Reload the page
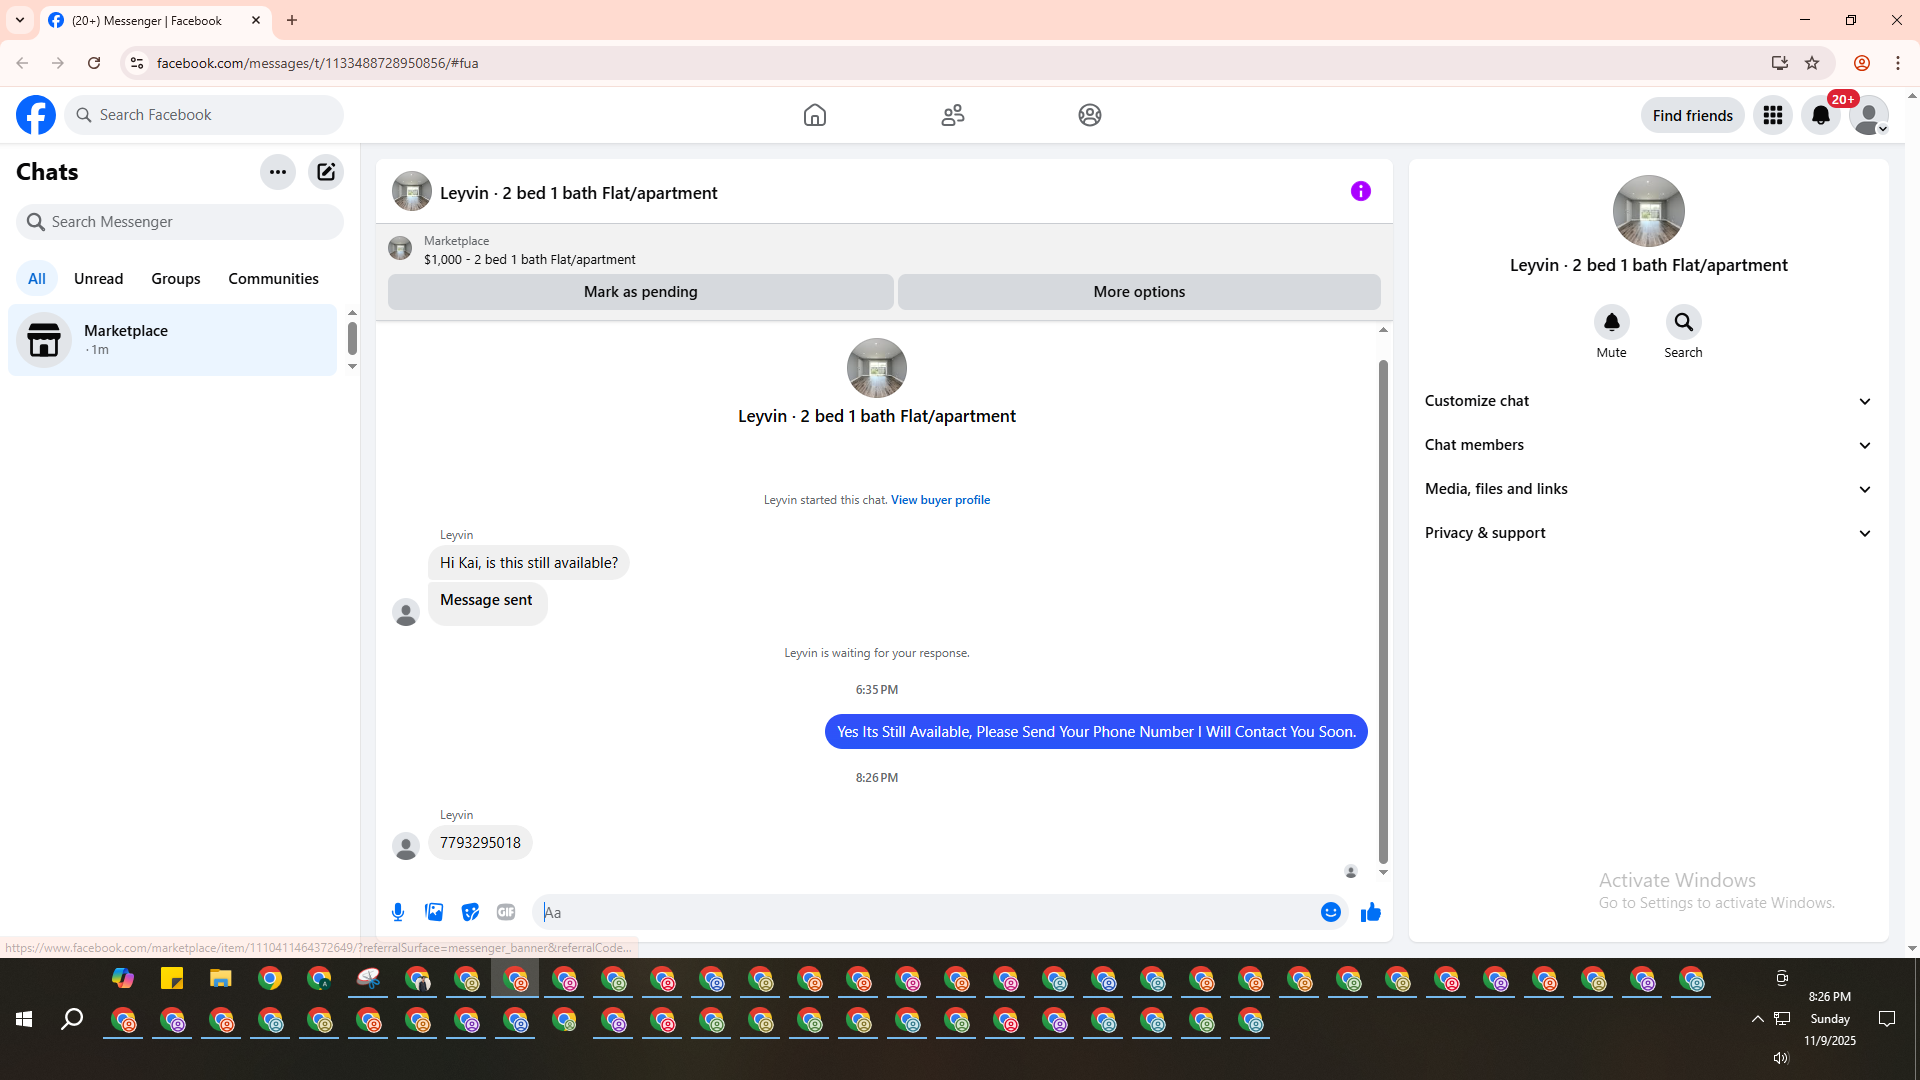The width and height of the screenshot is (1920, 1080). [94, 63]
